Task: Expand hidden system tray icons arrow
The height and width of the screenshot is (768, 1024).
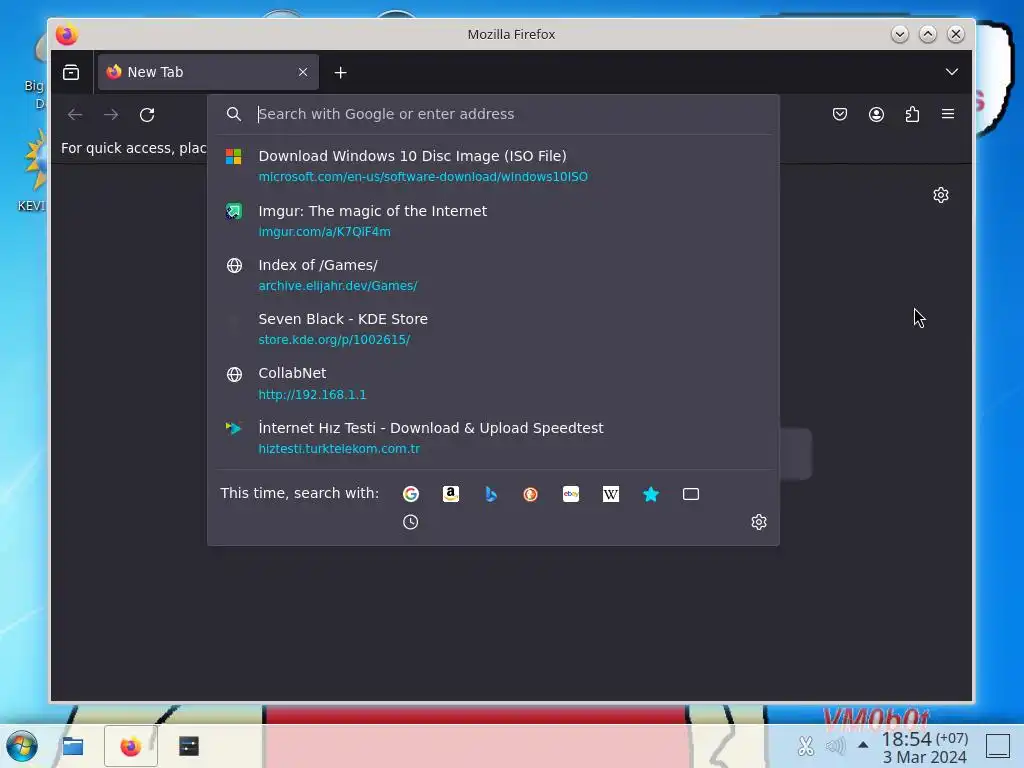Action: pos(863,745)
